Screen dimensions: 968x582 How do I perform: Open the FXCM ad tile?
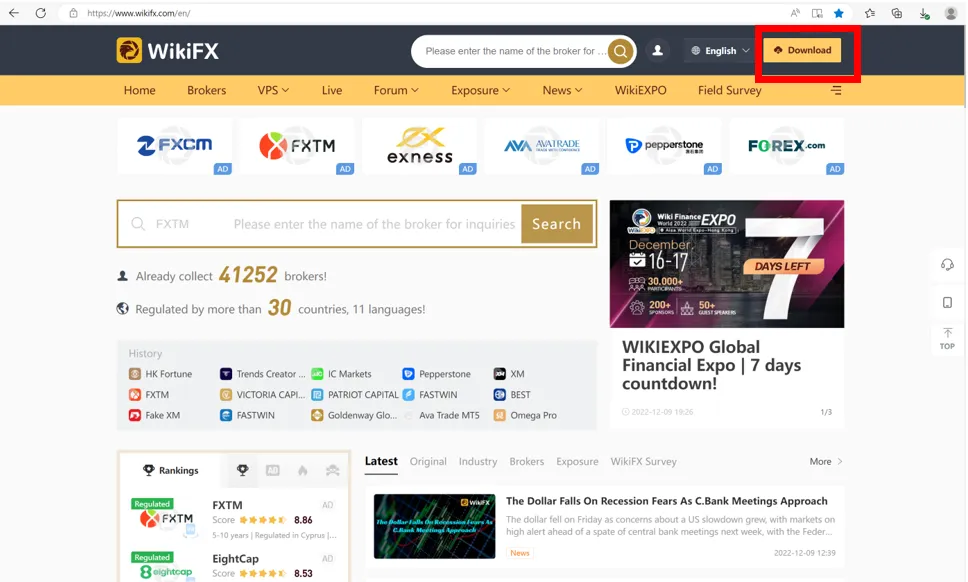[x=175, y=146]
